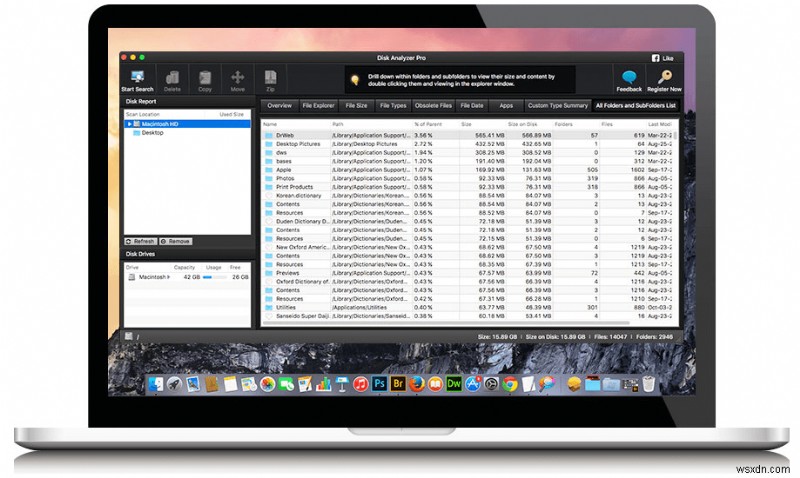
Task: Select the Photos folder row
Action: [467, 179]
